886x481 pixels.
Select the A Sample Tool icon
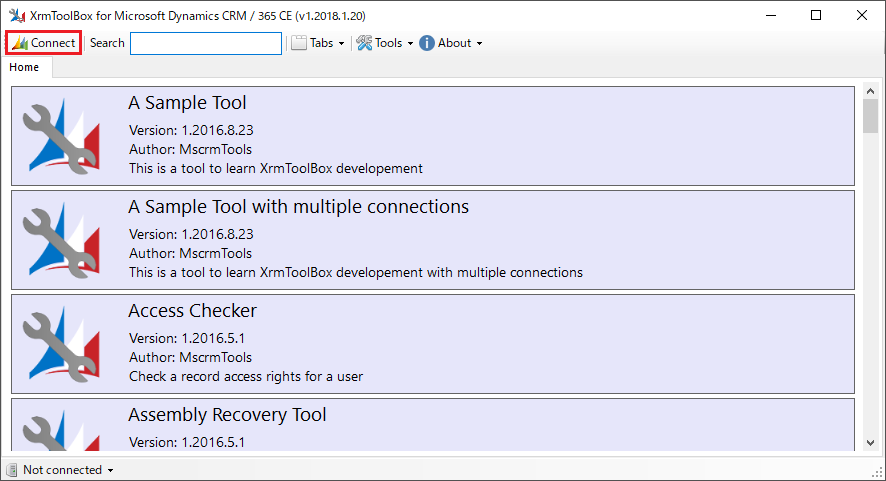(61, 136)
